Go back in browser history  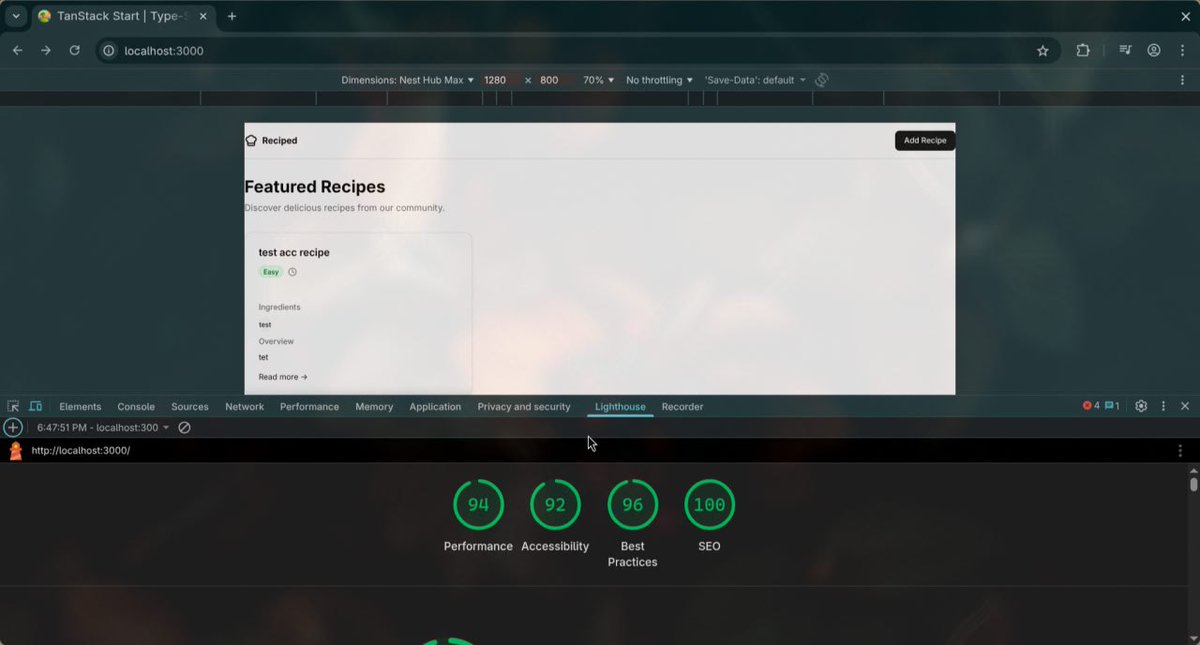(17, 50)
